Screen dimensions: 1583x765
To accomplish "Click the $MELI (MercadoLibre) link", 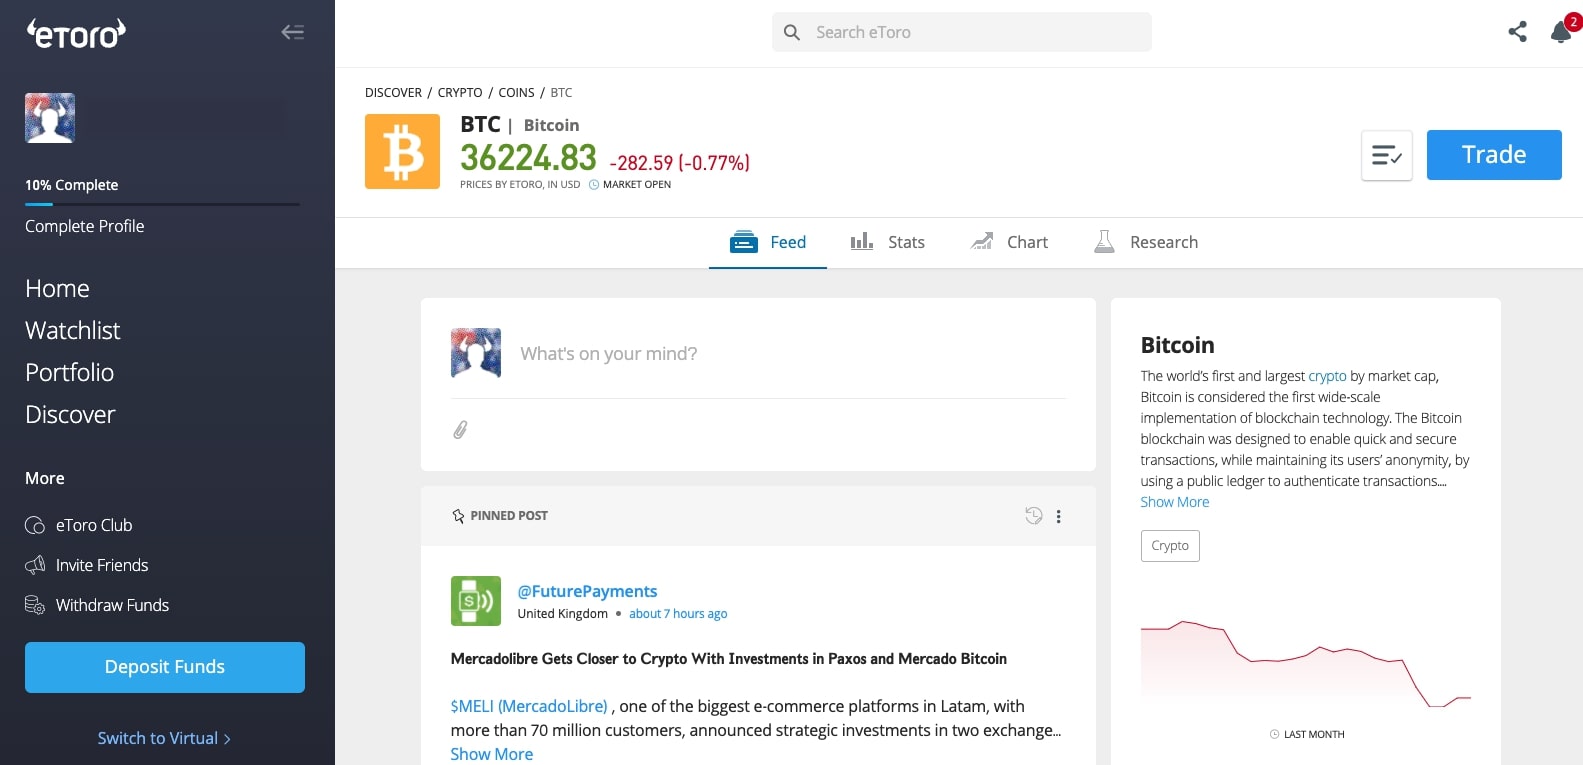I will pos(529,706).
